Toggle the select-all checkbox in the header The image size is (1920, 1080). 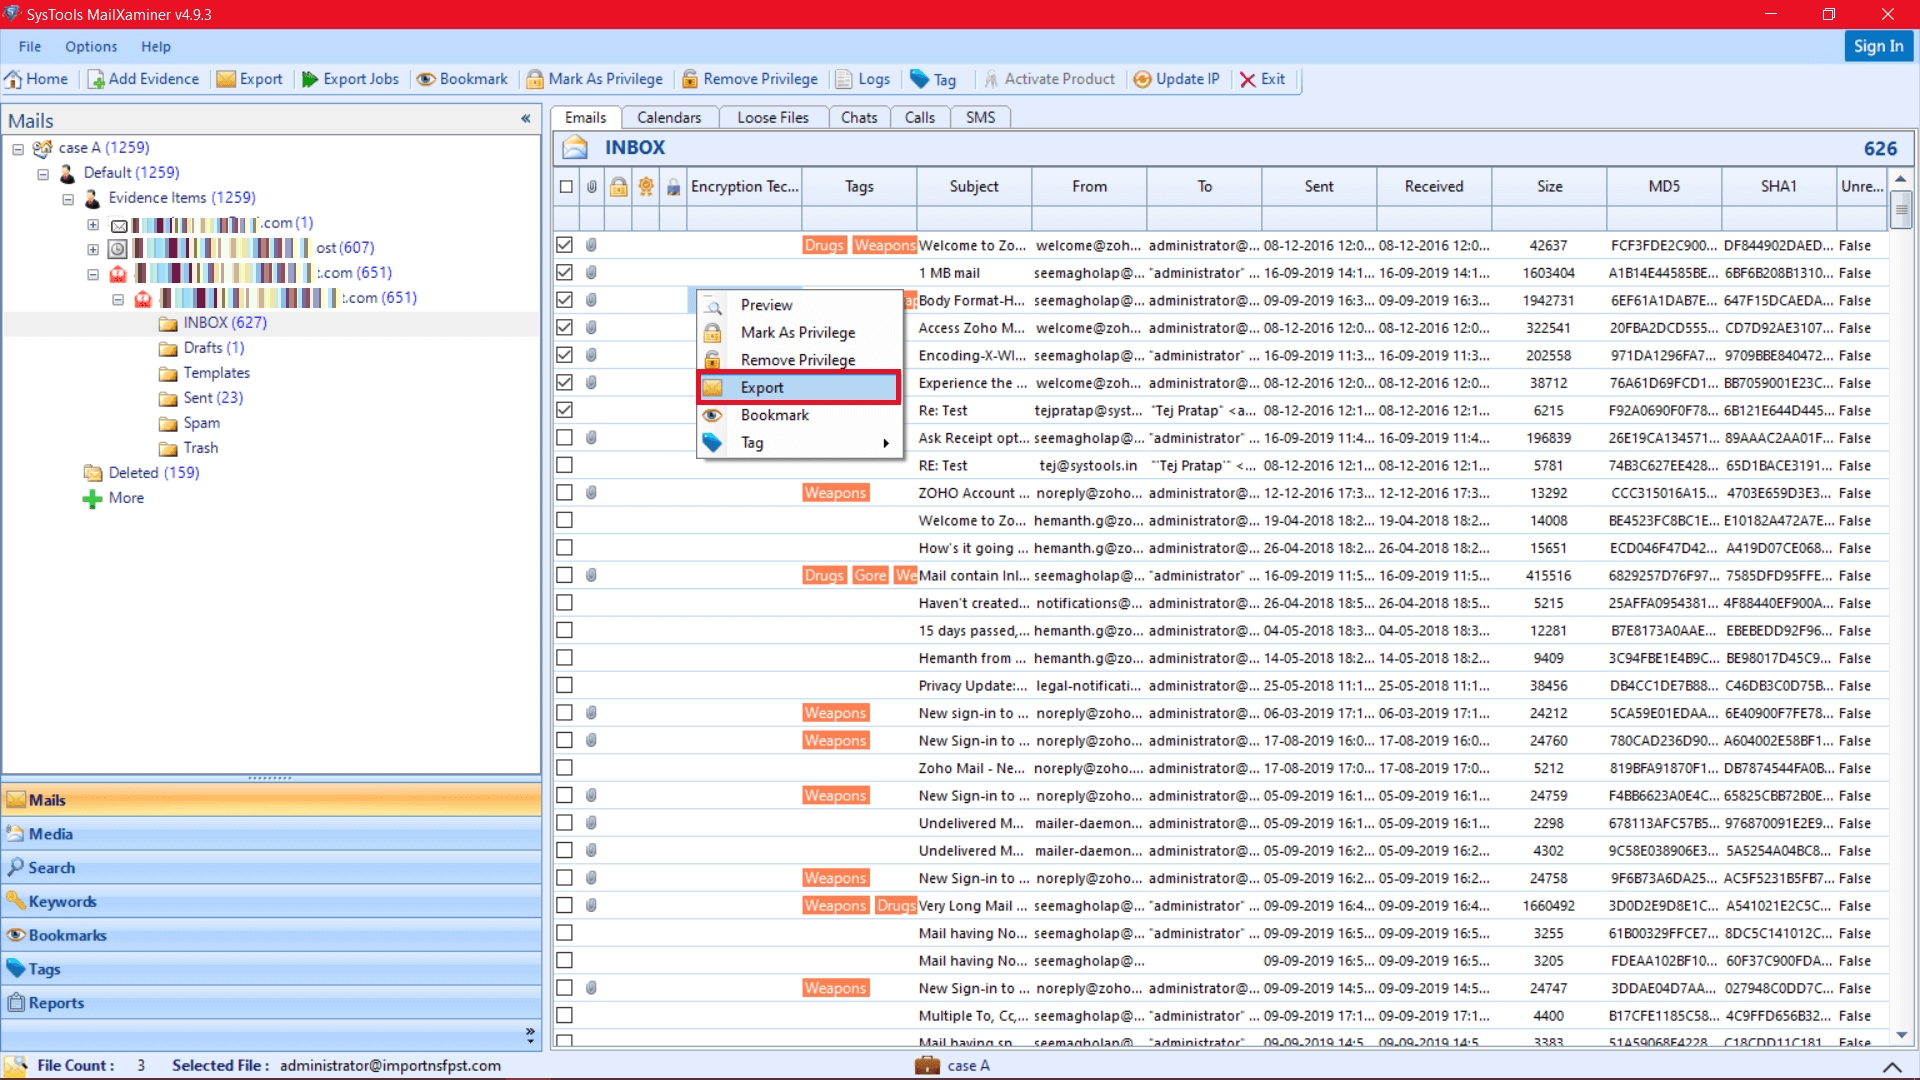tap(565, 186)
